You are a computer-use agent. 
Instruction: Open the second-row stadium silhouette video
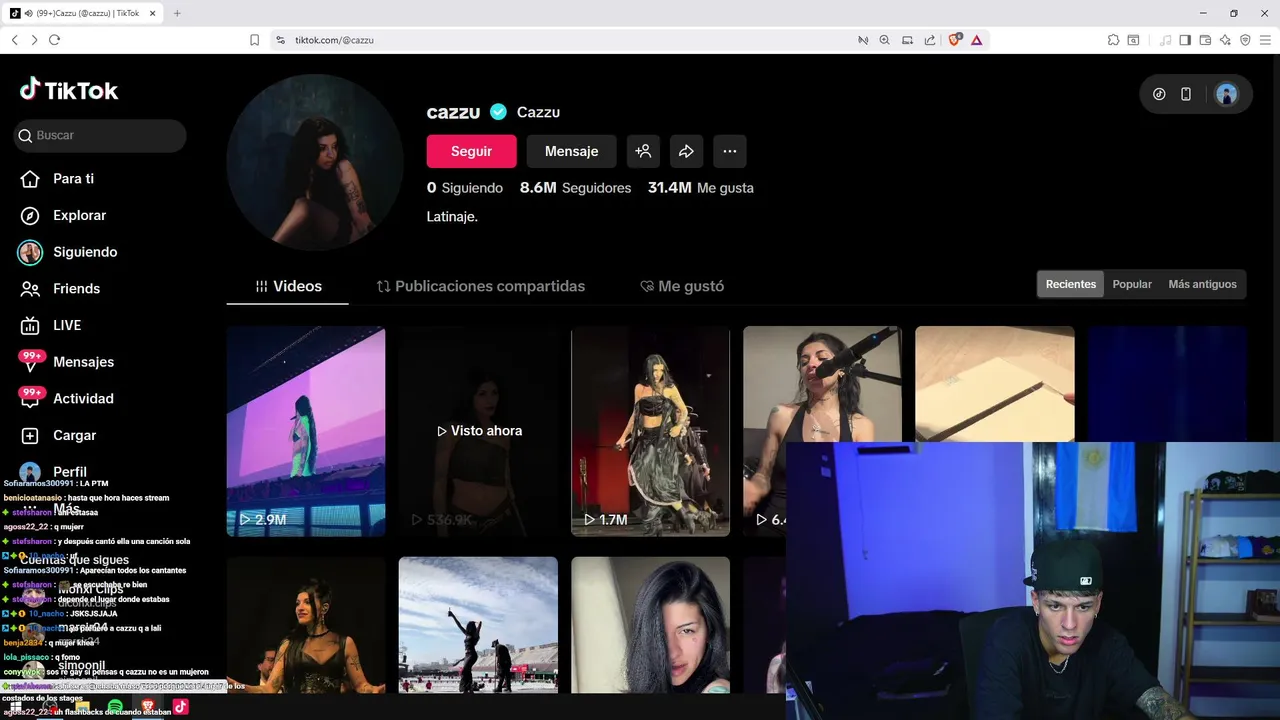click(x=478, y=625)
